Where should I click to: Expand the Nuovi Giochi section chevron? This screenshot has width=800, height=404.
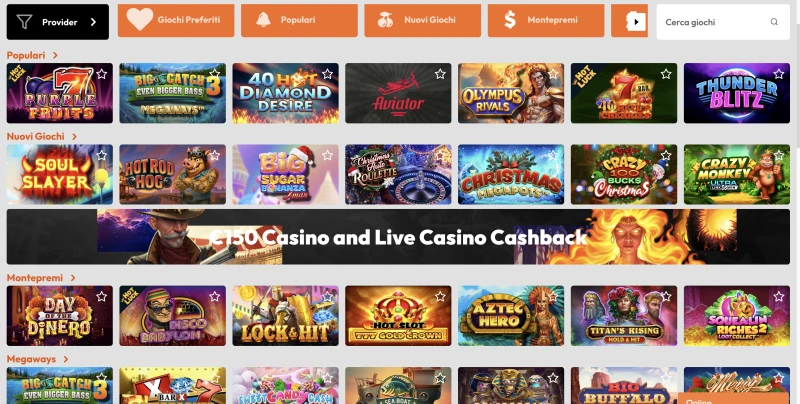pos(74,137)
